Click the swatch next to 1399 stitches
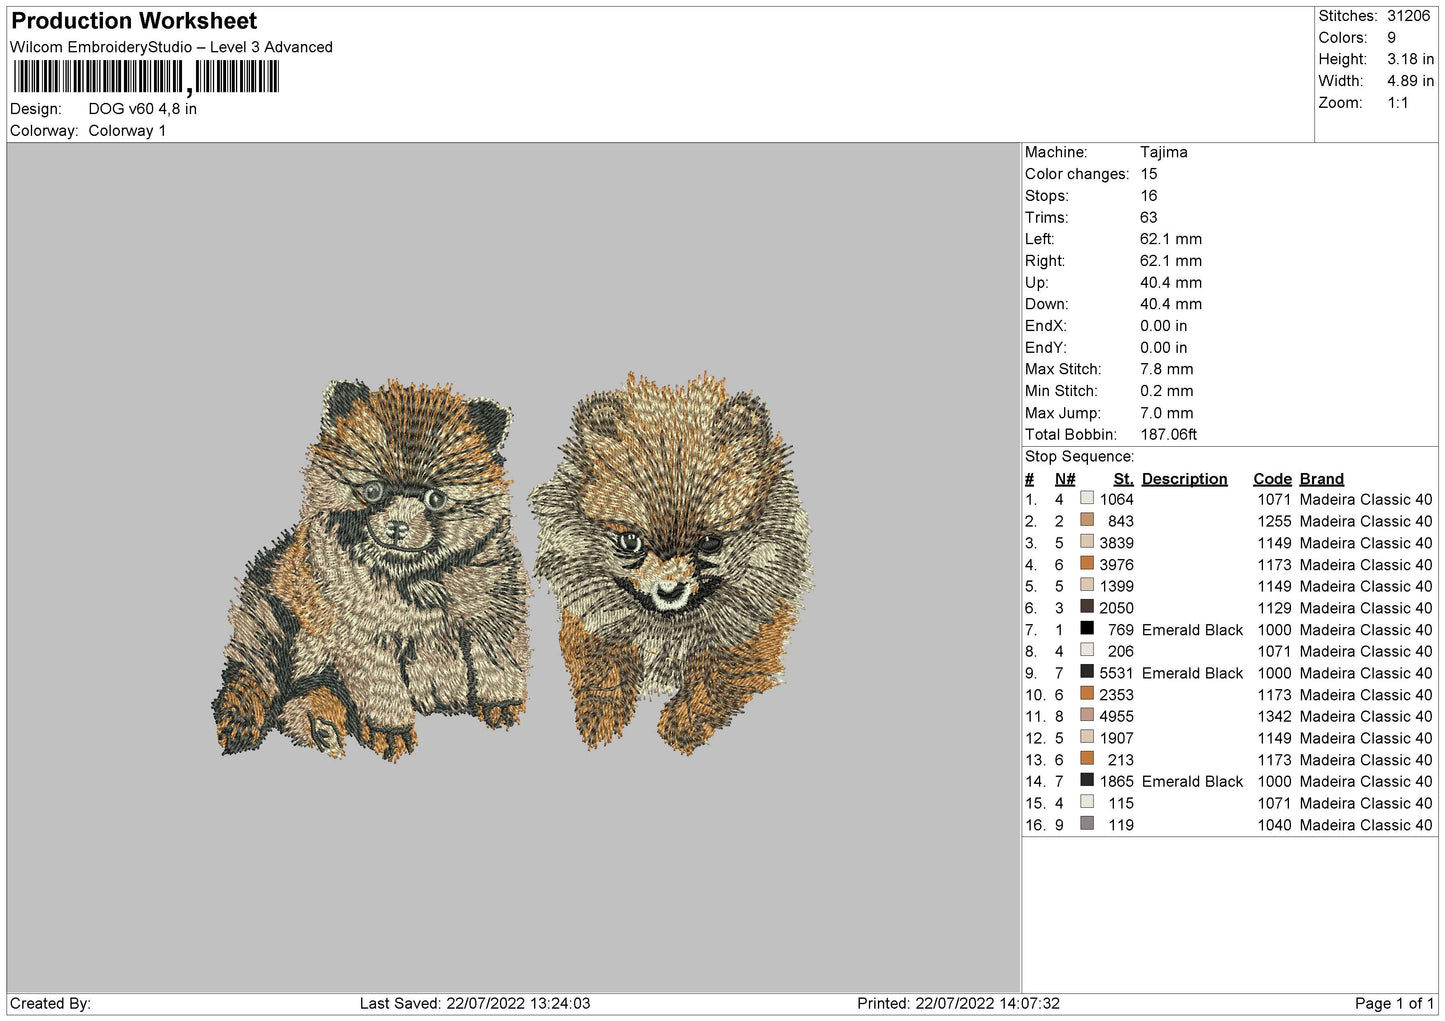 pos(1086,585)
